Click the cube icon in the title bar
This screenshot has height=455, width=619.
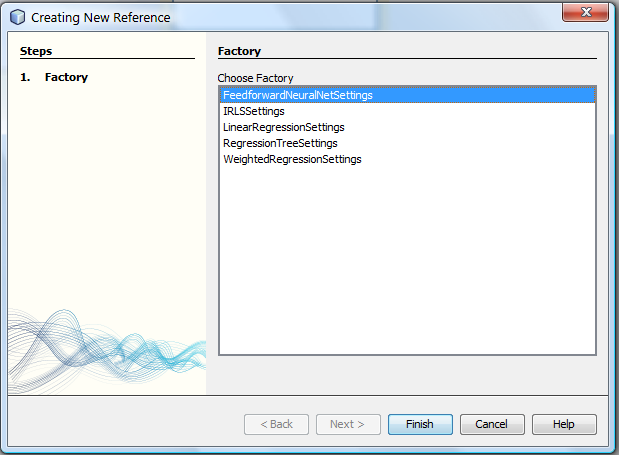(x=17, y=17)
